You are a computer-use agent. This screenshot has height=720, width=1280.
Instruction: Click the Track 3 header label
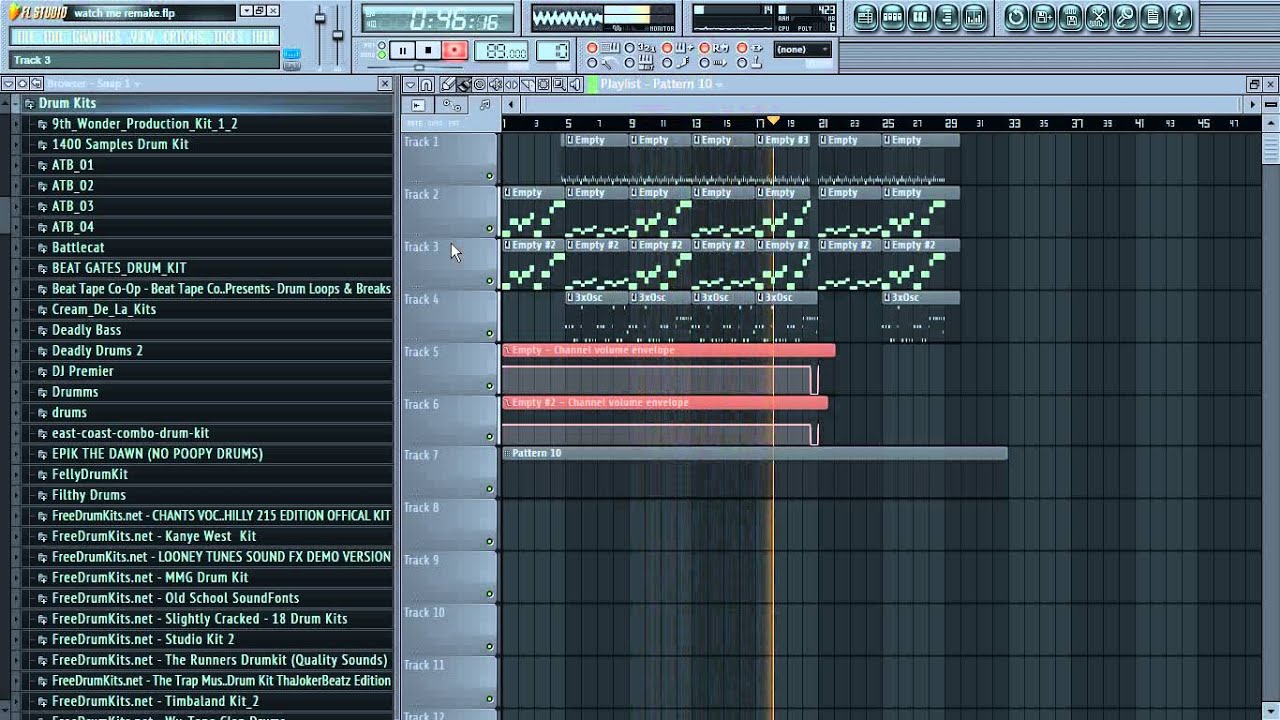tap(421, 247)
